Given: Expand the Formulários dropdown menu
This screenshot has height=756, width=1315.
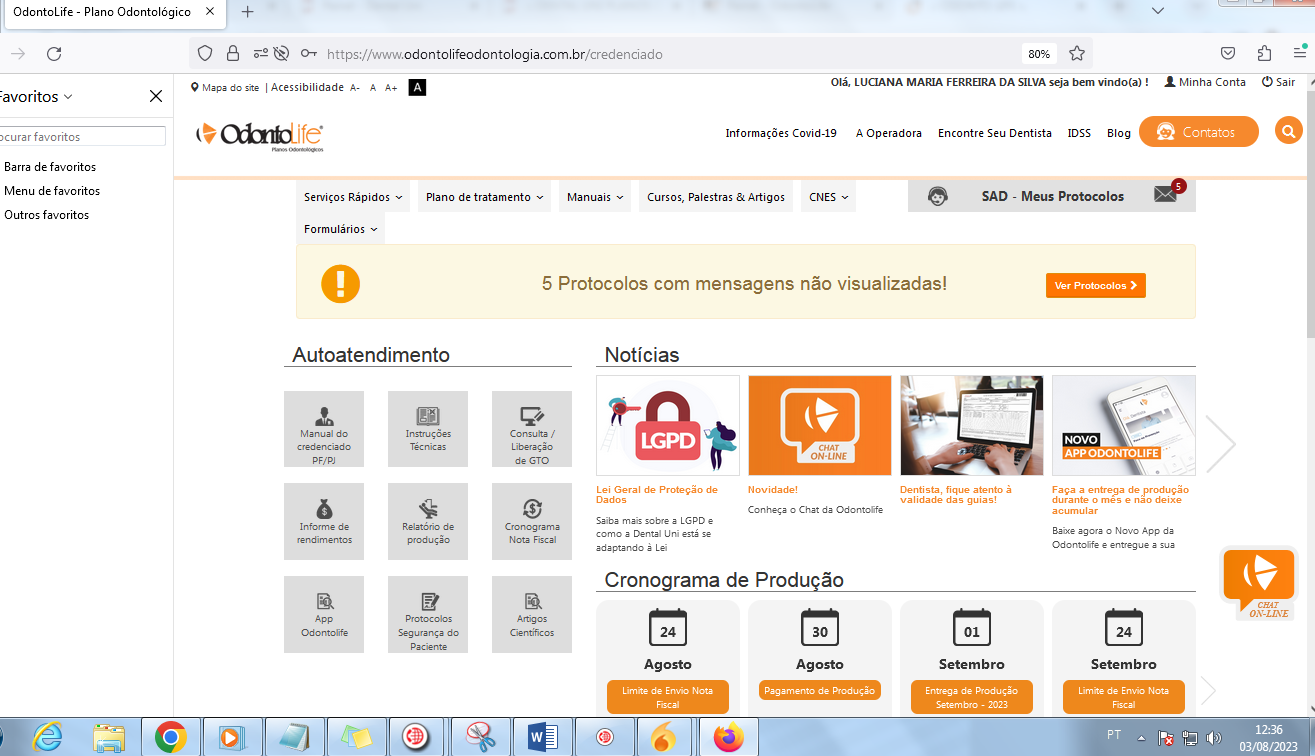Looking at the screenshot, I should (x=340, y=229).
